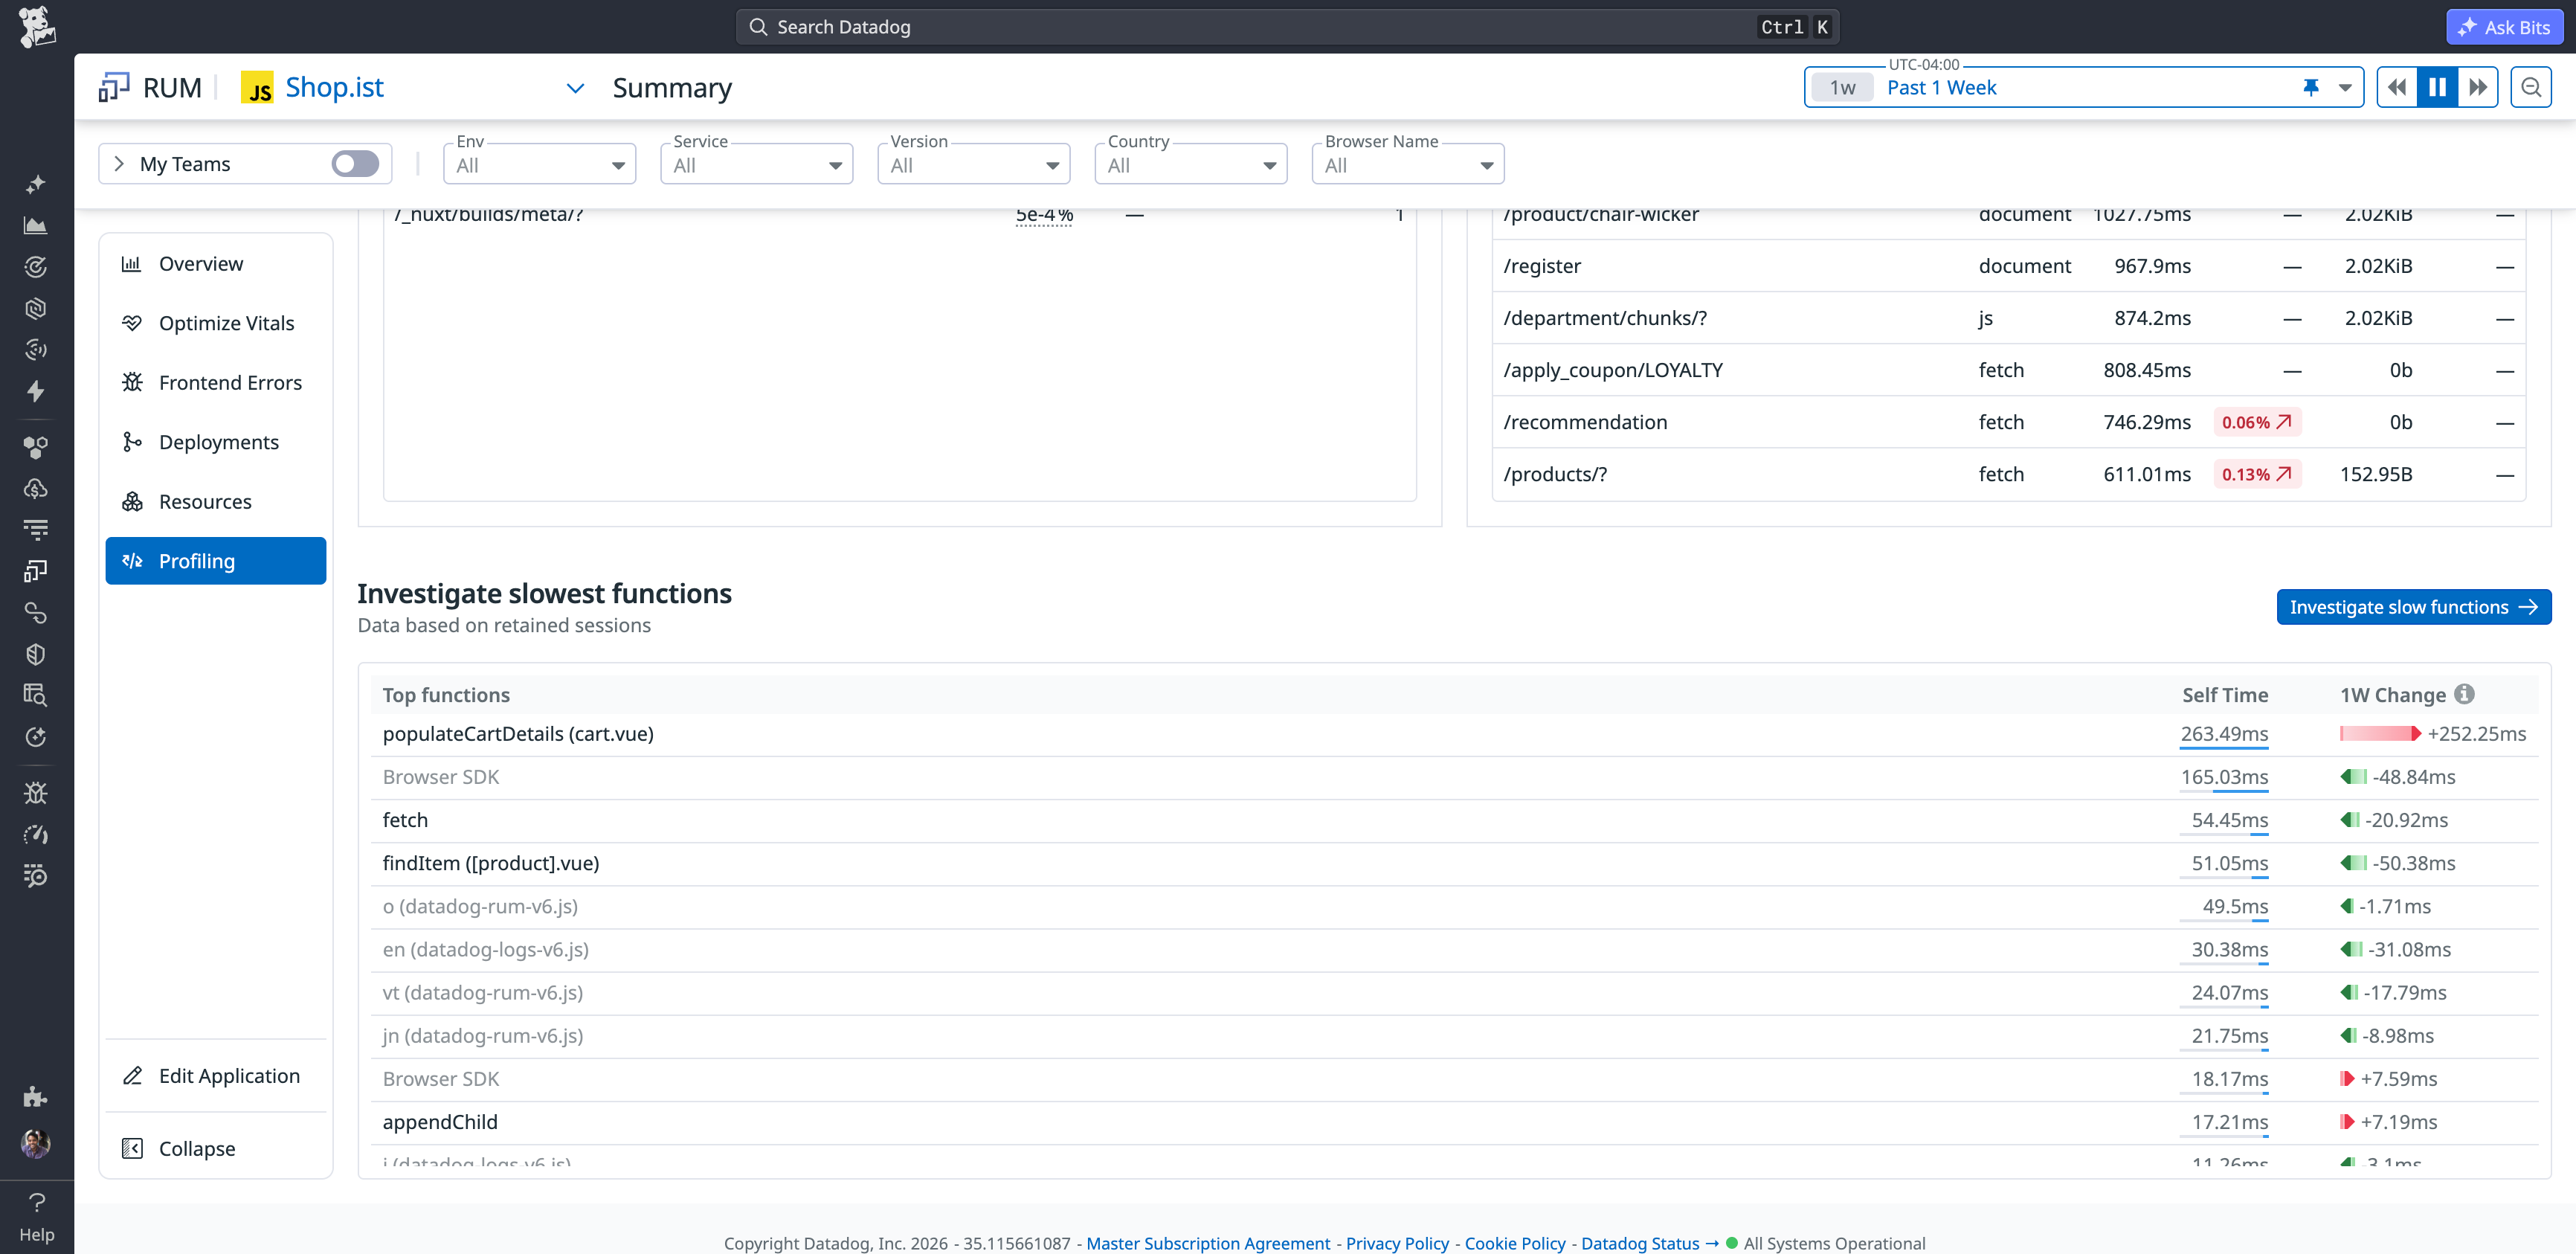Select the Deployments menu item
Viewport: 2576px width, 1254px height.
click(216, 442)
